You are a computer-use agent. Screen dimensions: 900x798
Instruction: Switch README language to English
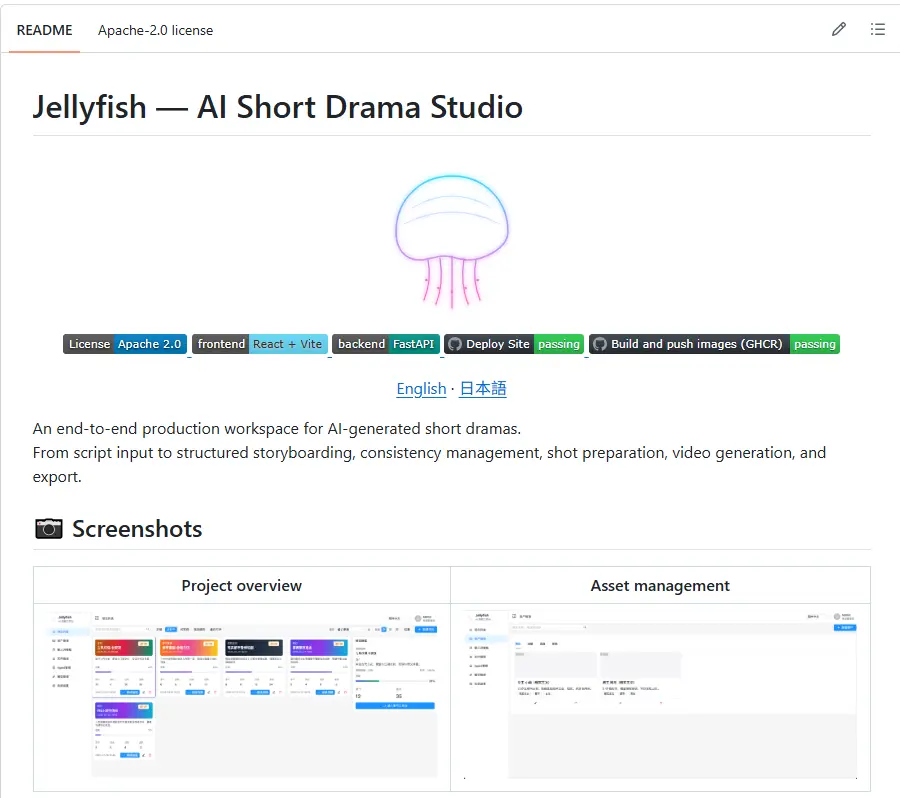[421, 389]
